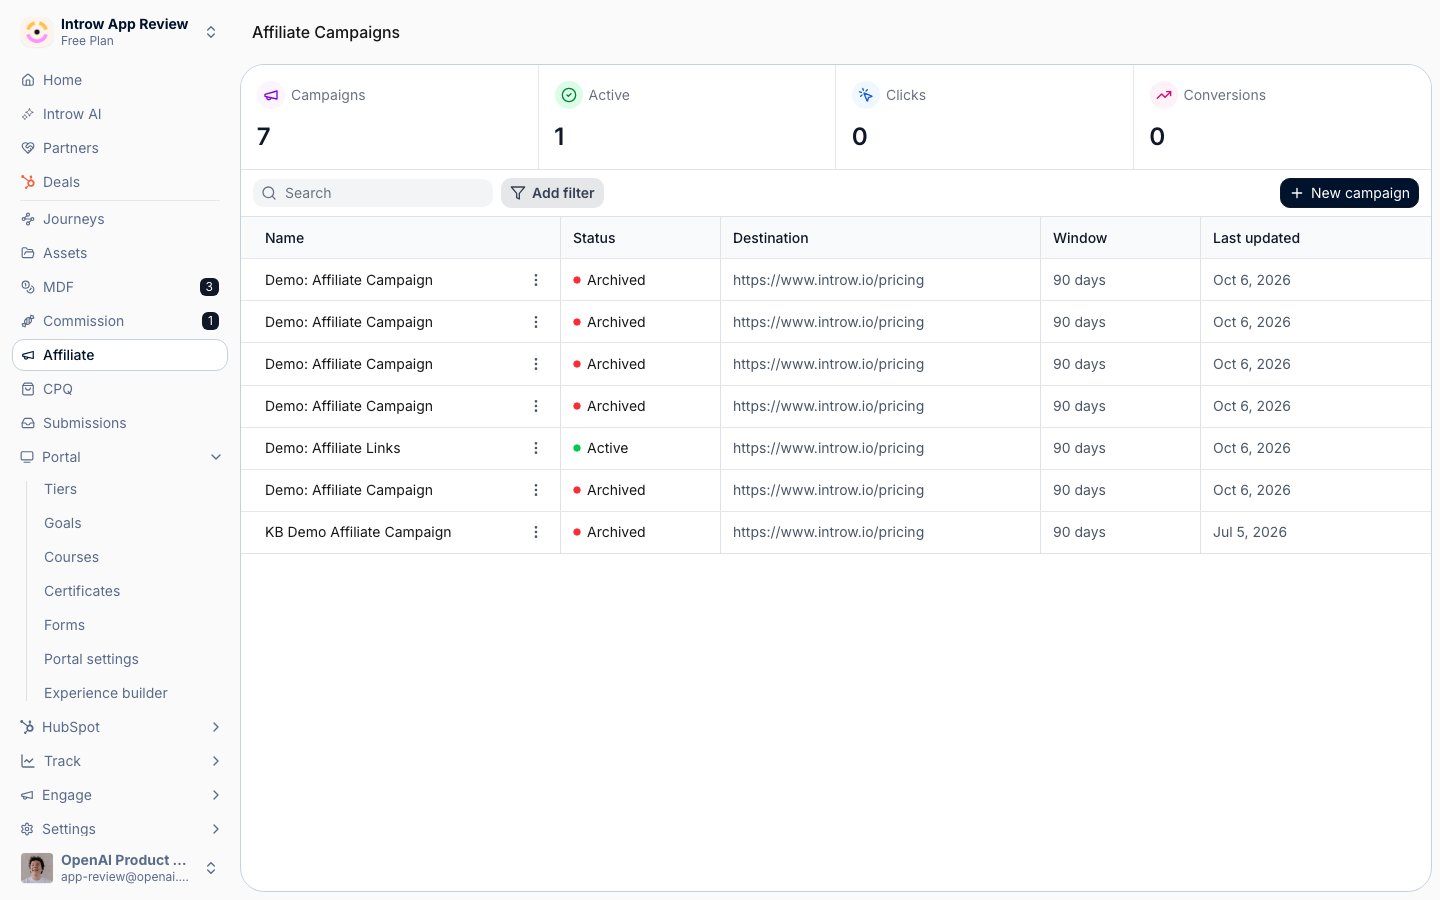Image resolution: width=1440 pixels, height=900 pixels.
Task: Click the Conversions trend stat icon
Action: pyautogui.click(x=1164, y=95)
